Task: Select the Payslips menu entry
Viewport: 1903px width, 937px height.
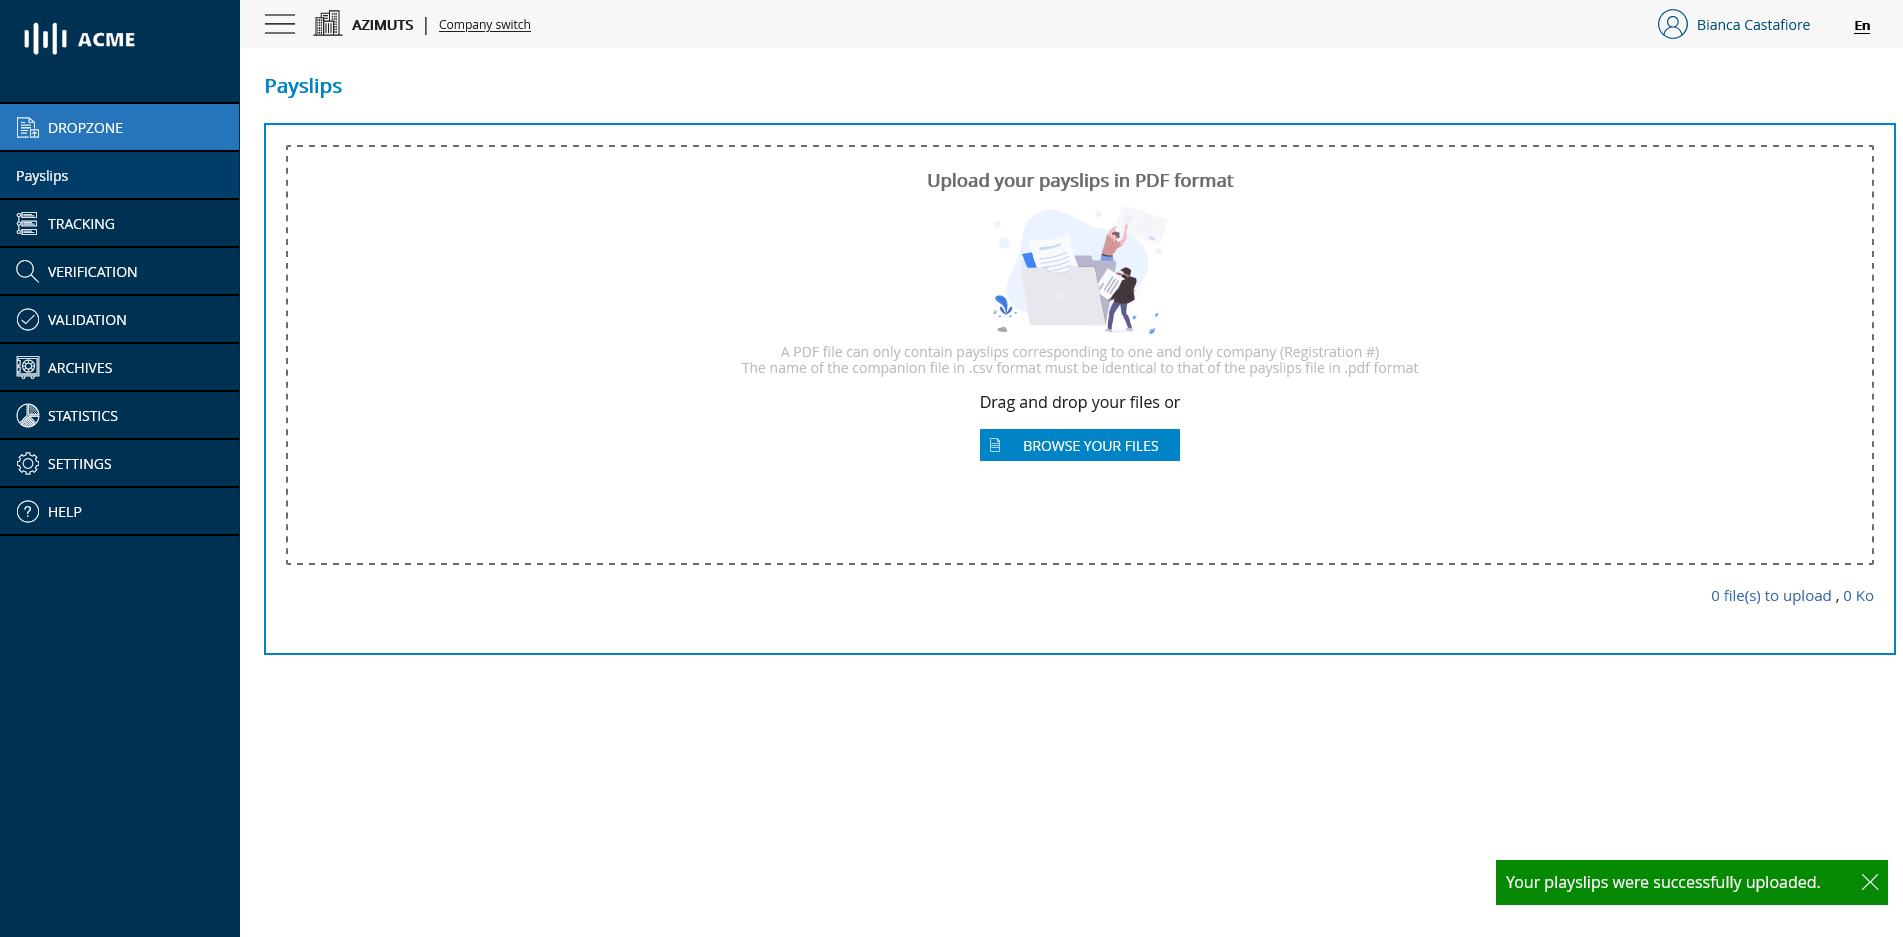Action: (x=42, y=175)
